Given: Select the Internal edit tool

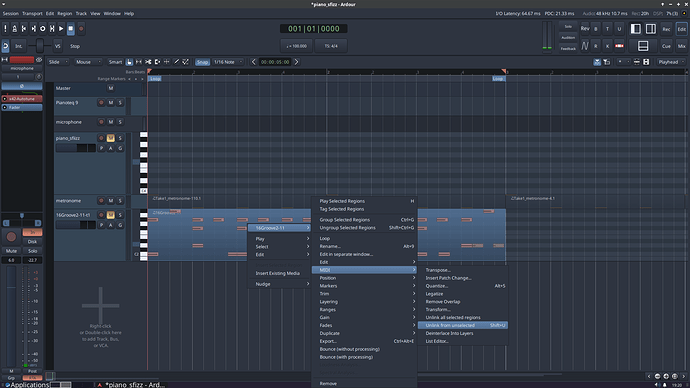Looking at the screenshot, I should pos(186,62).
